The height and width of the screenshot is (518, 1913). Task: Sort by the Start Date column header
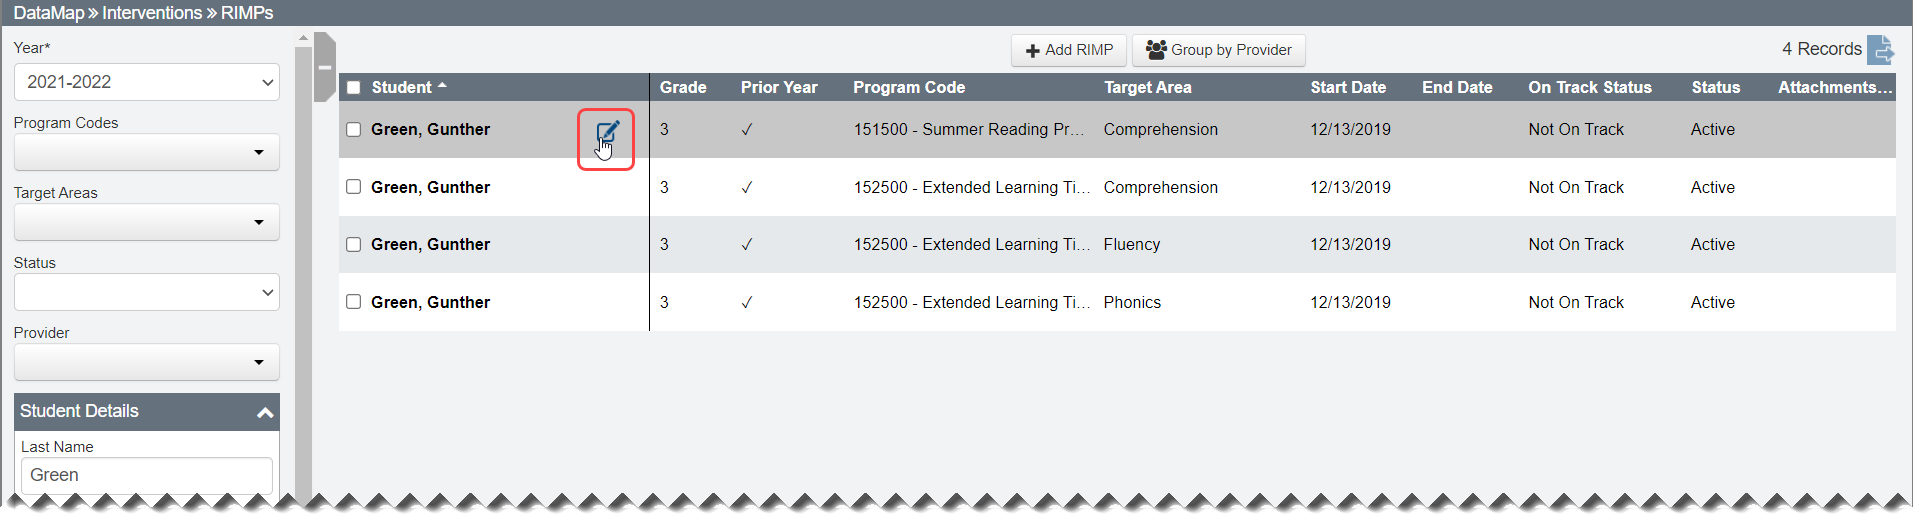pos(1347,88)
